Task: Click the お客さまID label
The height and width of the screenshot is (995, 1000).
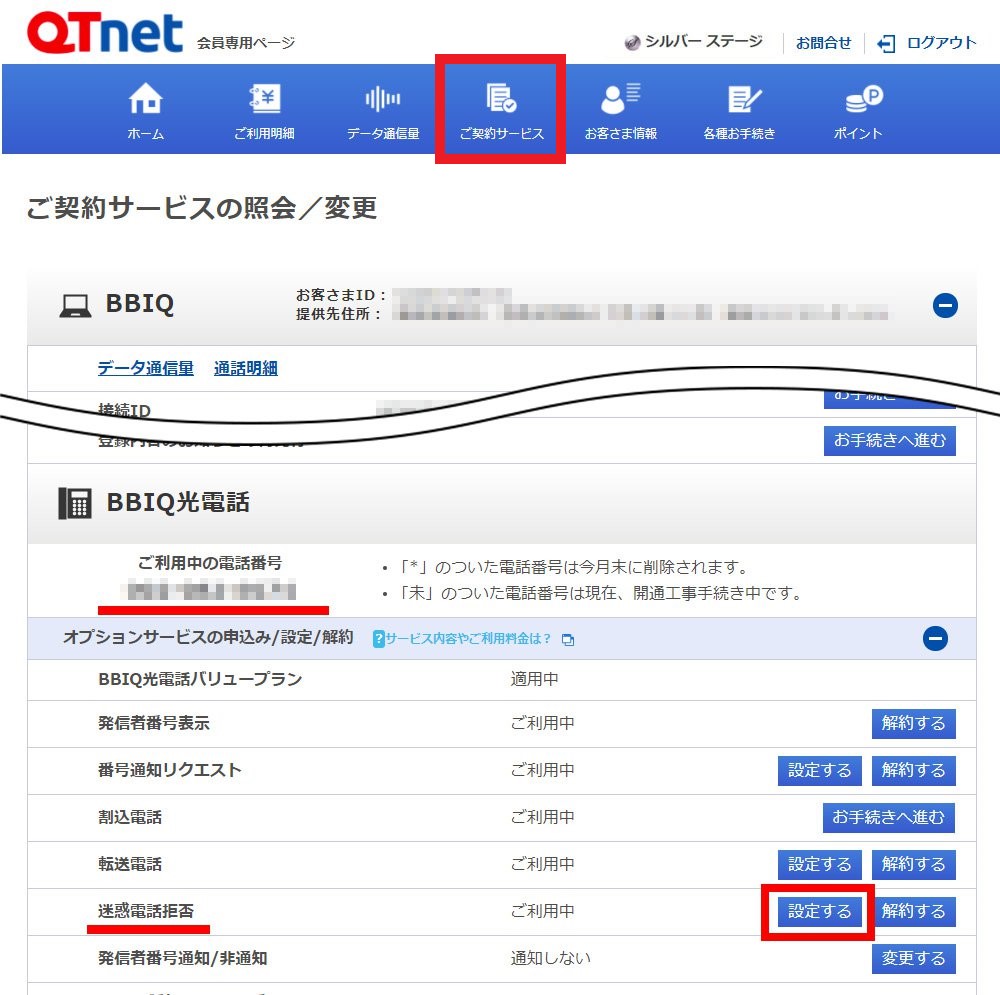Action: tap(341, 295)
